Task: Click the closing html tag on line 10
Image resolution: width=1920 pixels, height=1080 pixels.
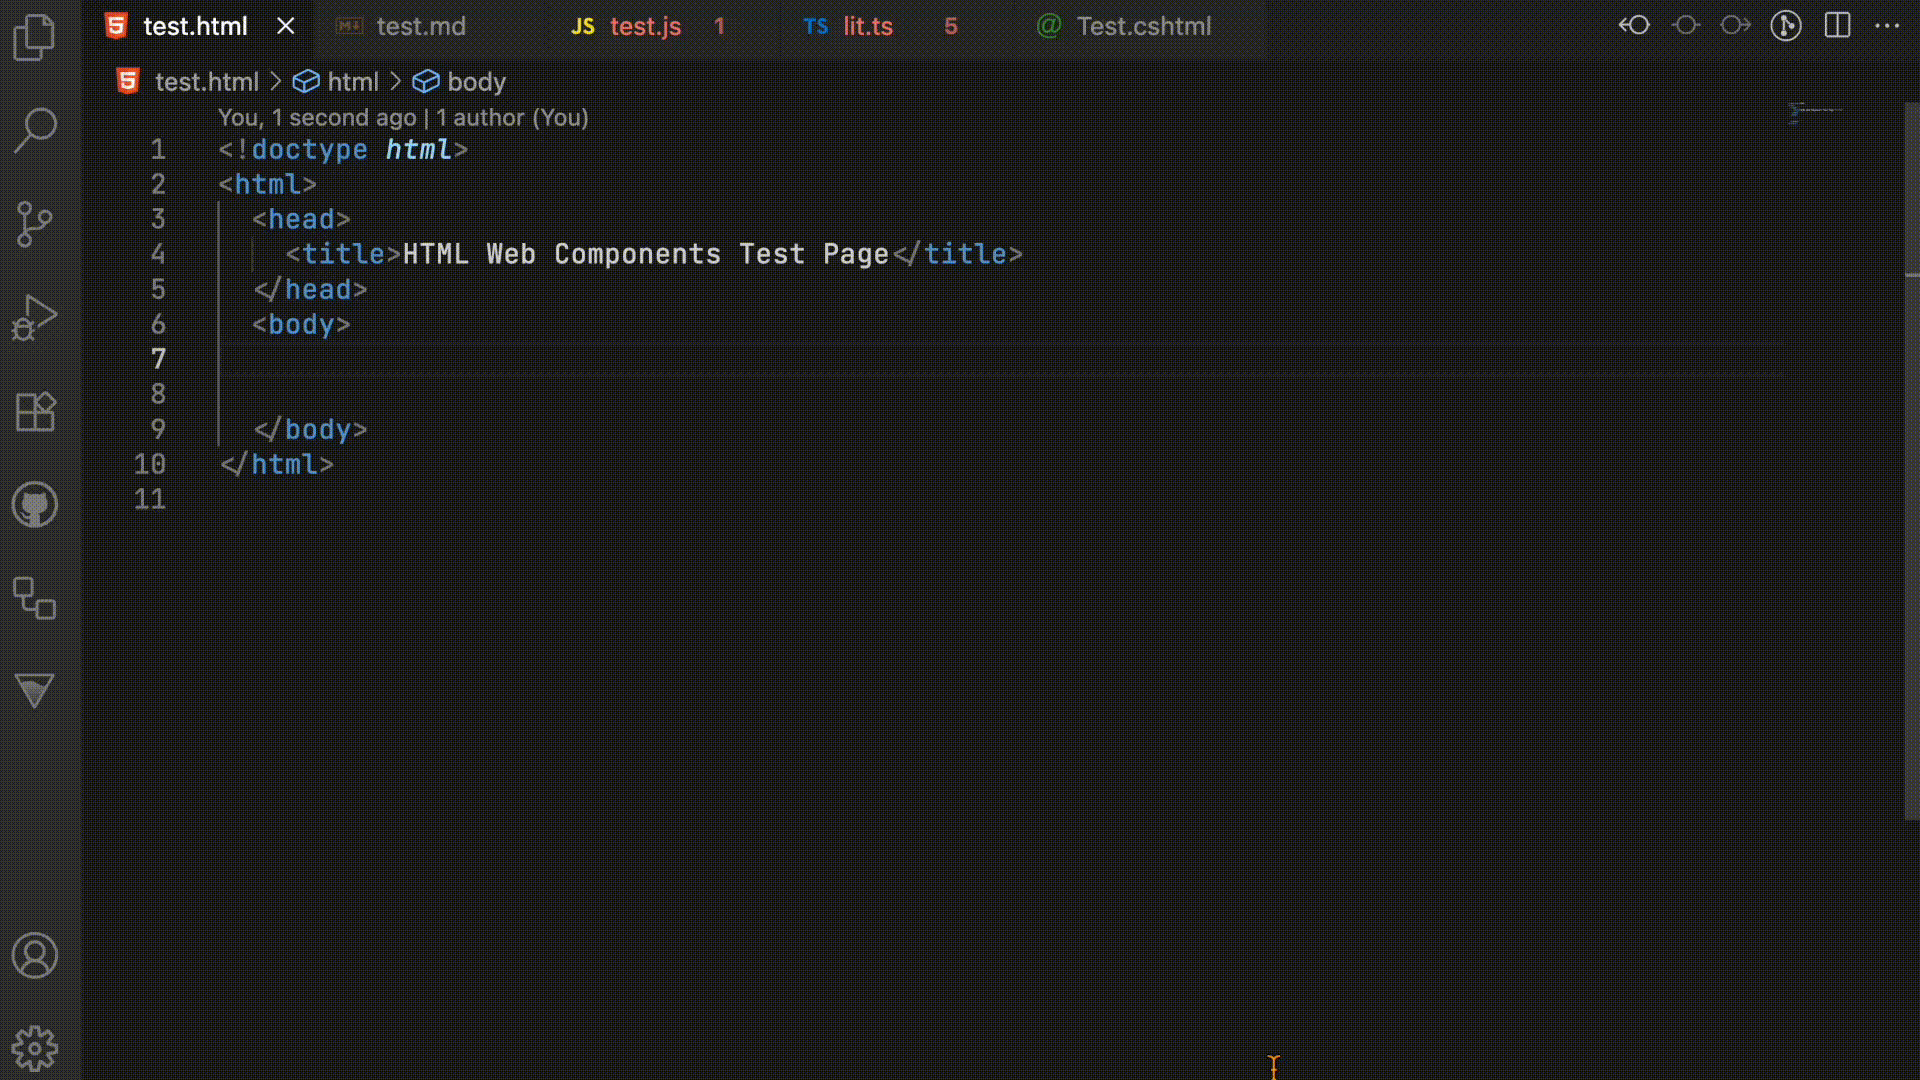Action: tap(276, 465)
